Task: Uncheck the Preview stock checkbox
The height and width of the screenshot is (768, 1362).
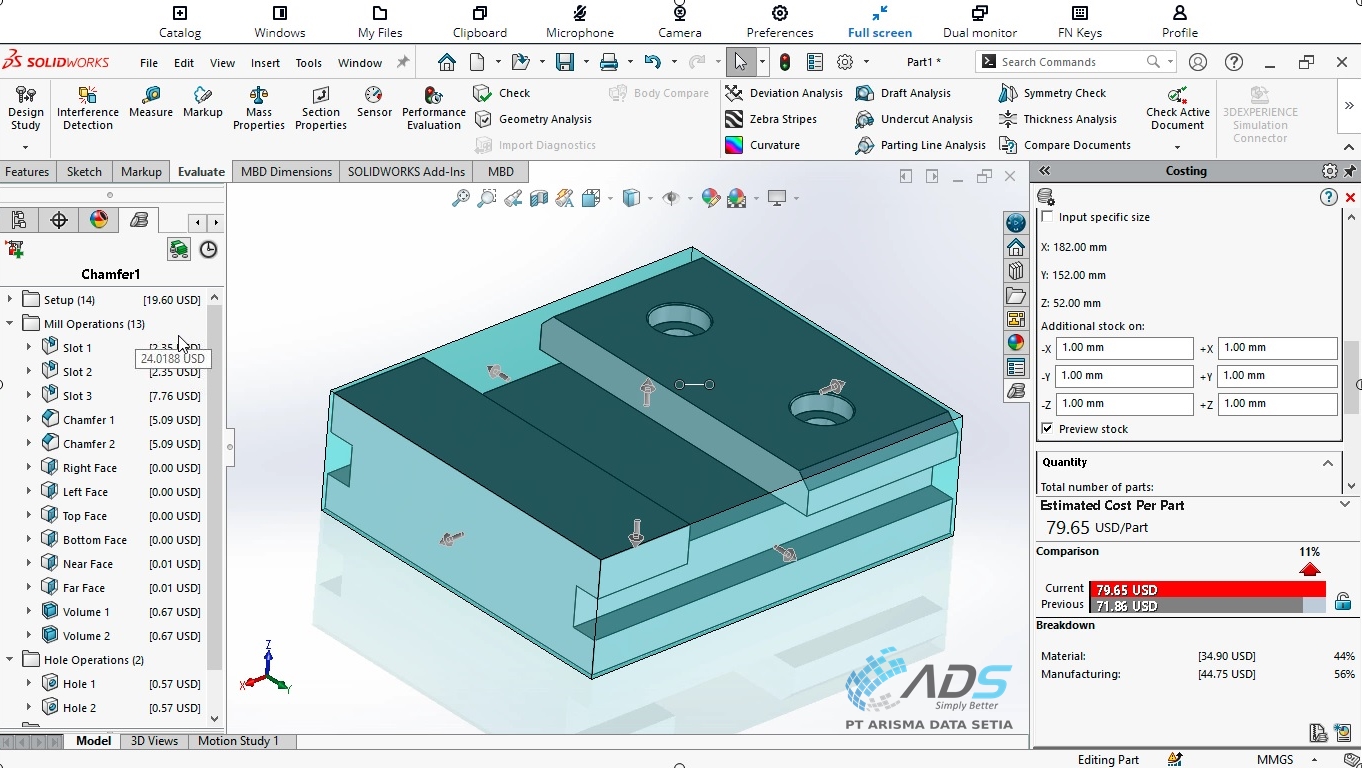Action: click(x=1048, y=428)
